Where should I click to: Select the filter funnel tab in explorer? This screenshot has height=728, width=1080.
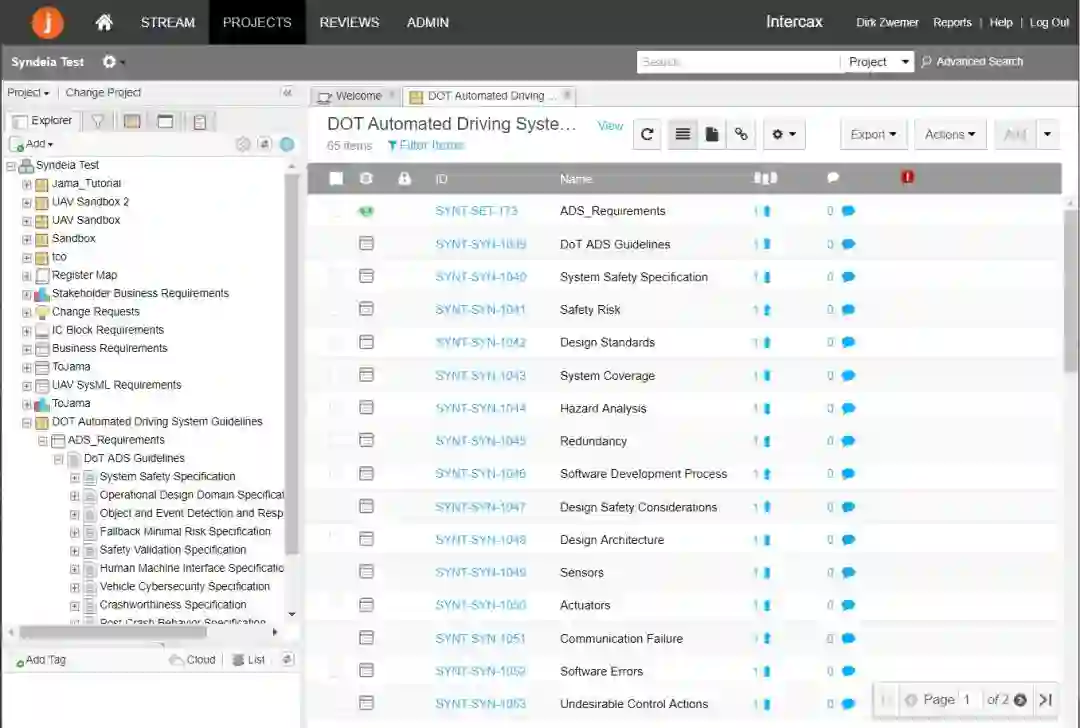(98, 121)
